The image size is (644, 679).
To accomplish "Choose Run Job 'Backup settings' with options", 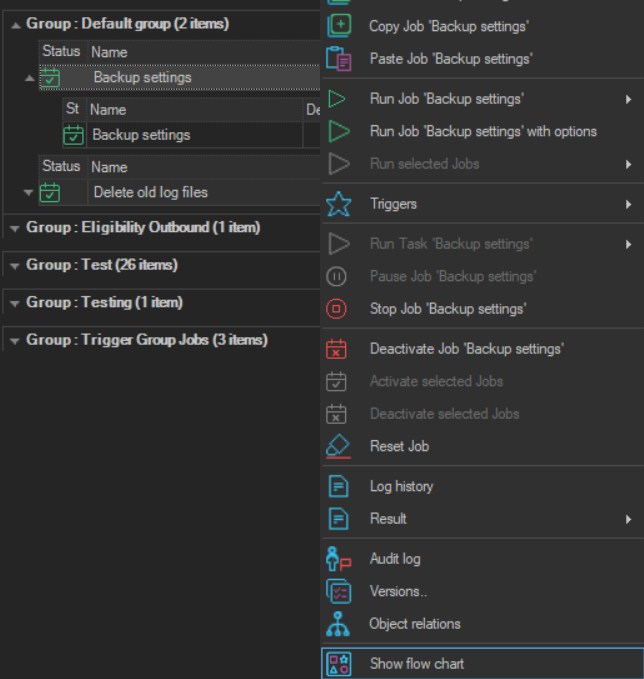I will [x=483, y=131].
